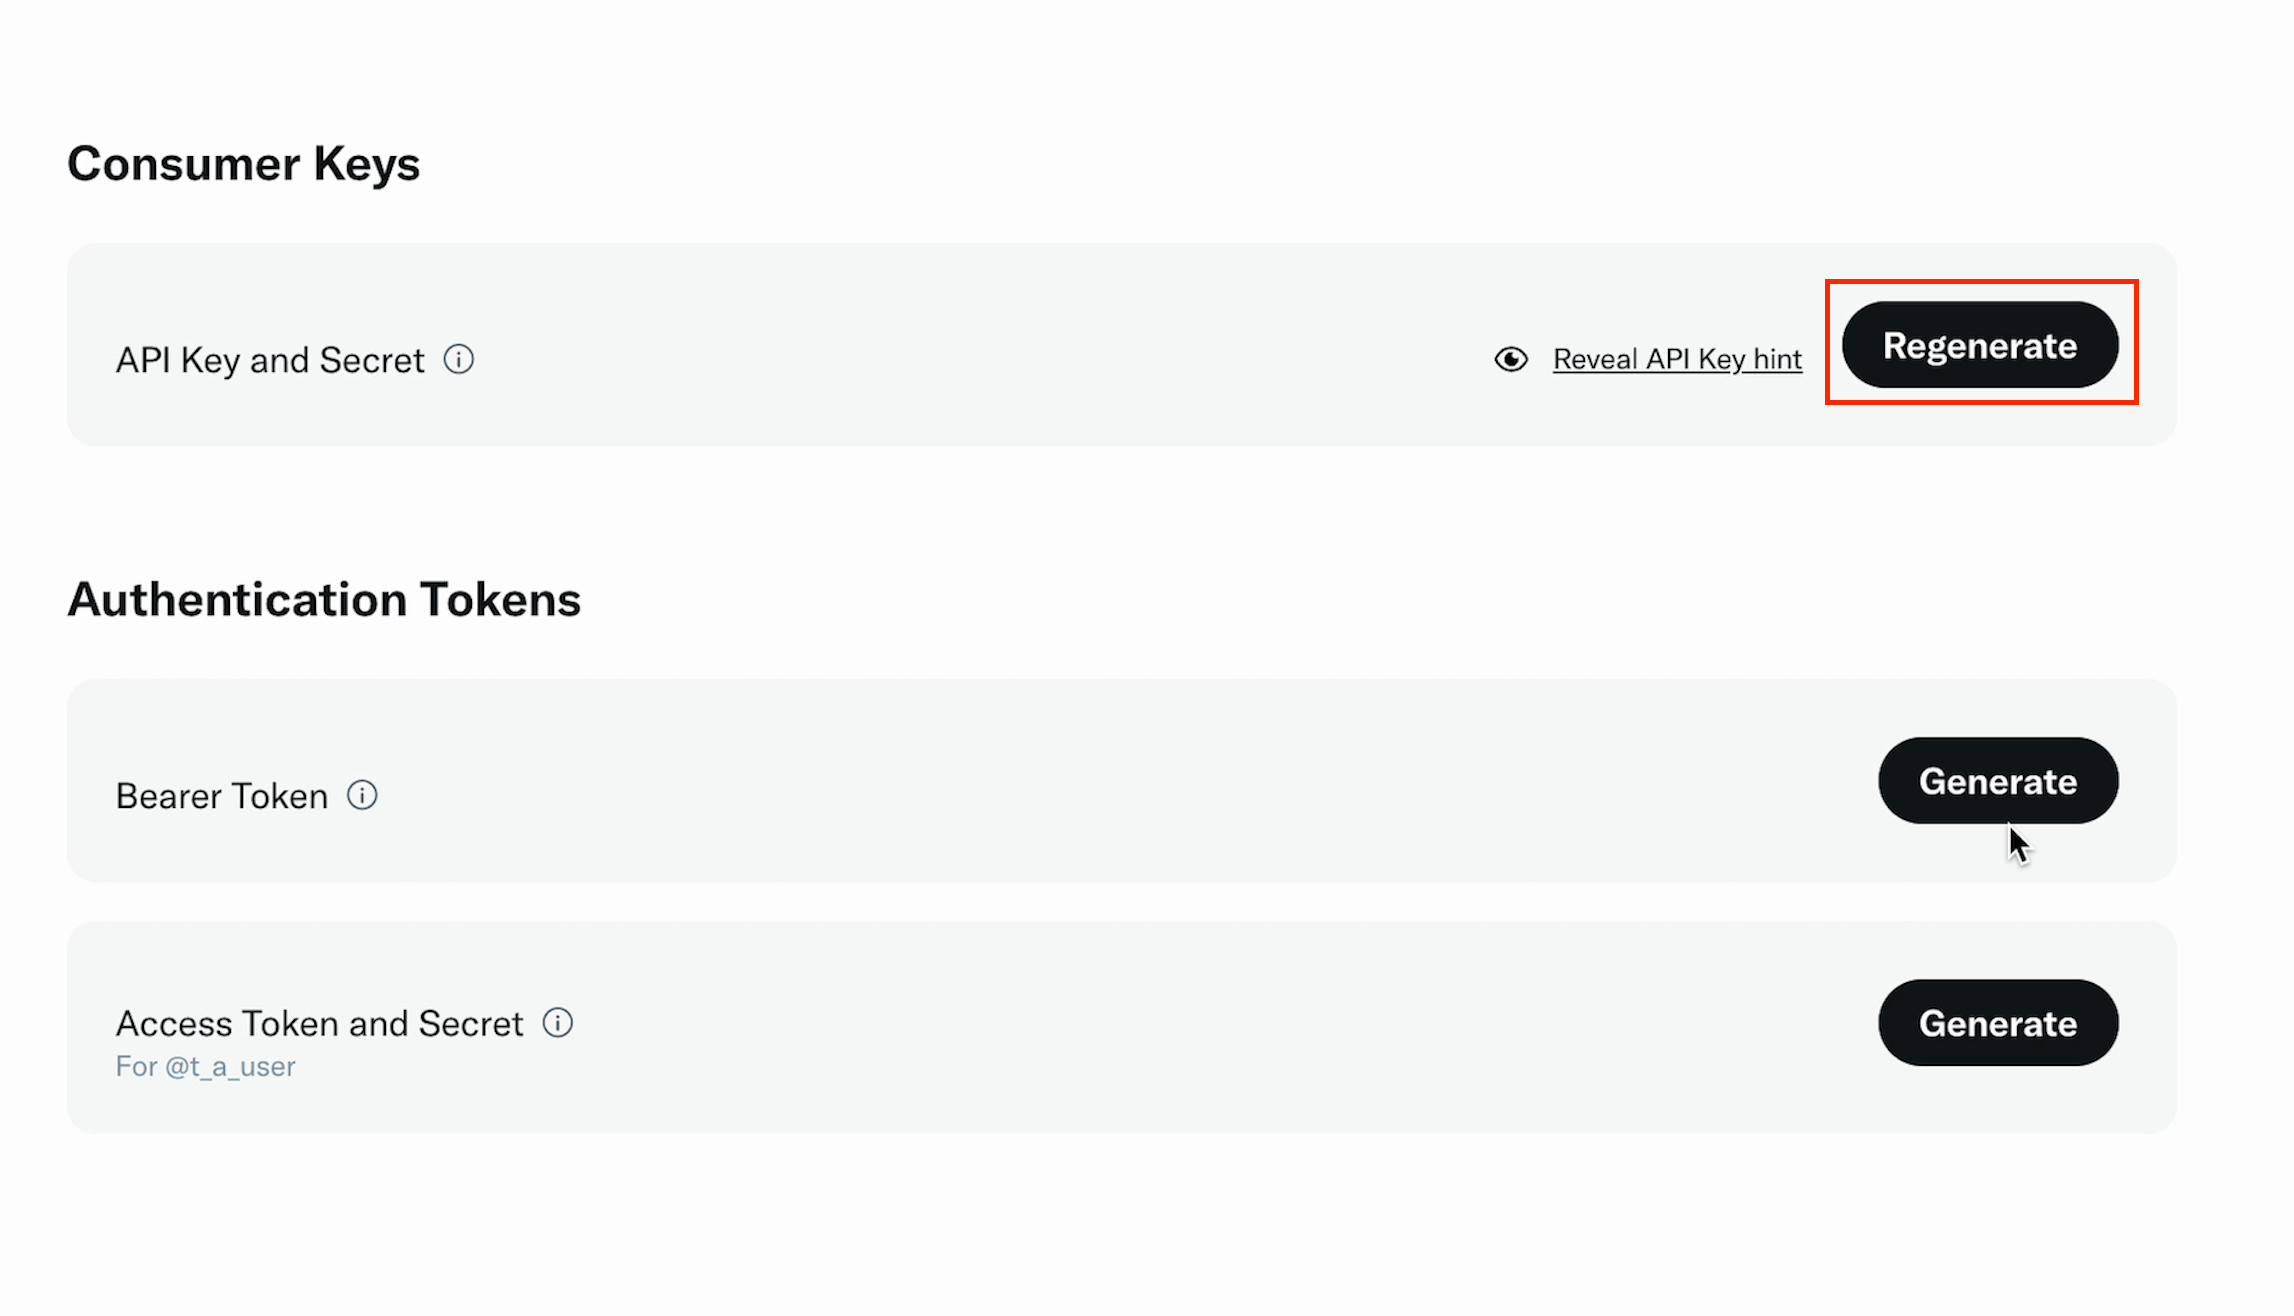This screenshot has height=1316, width=2294.
Task: Click the Consumer Keys heading
Action: (243, 164)
